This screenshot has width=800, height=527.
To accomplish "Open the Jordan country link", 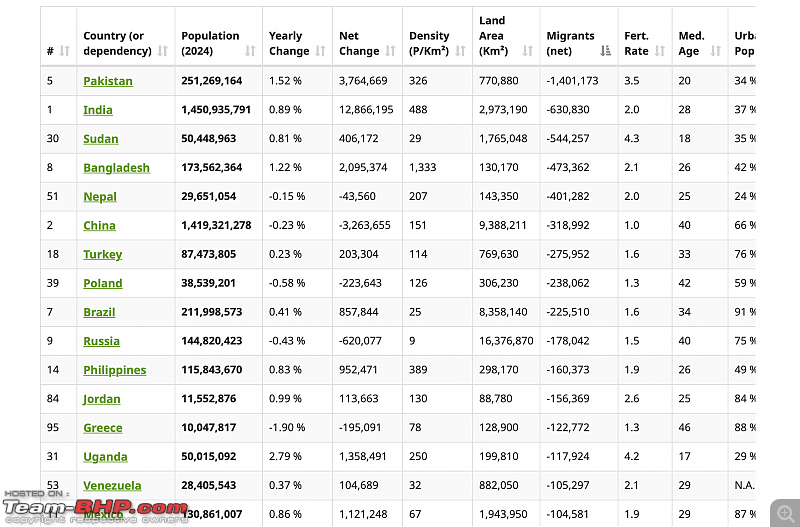I will (x=102, y=399).
